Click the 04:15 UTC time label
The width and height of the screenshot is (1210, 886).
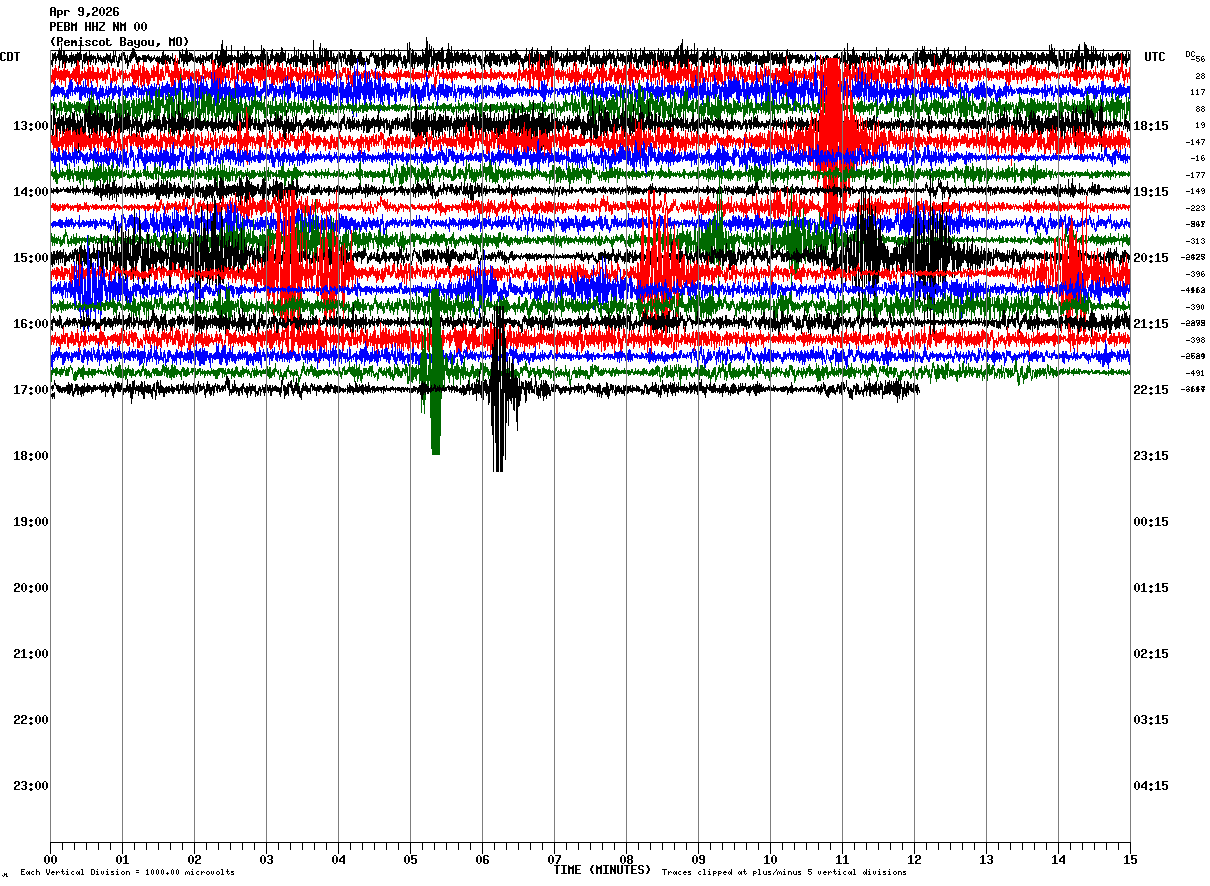tap(1151, 786)
